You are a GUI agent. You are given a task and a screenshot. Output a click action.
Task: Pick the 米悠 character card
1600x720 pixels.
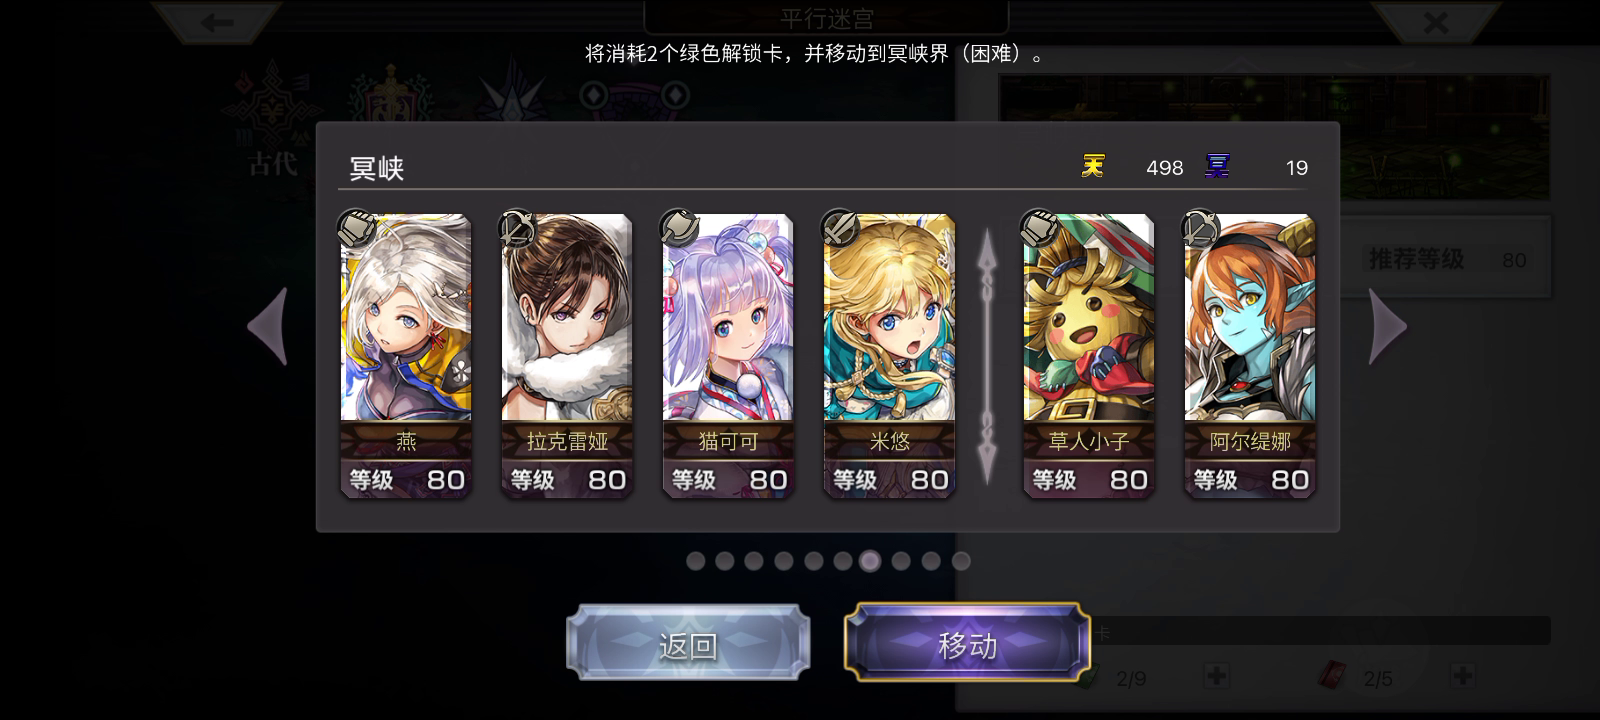coord(889,355)
